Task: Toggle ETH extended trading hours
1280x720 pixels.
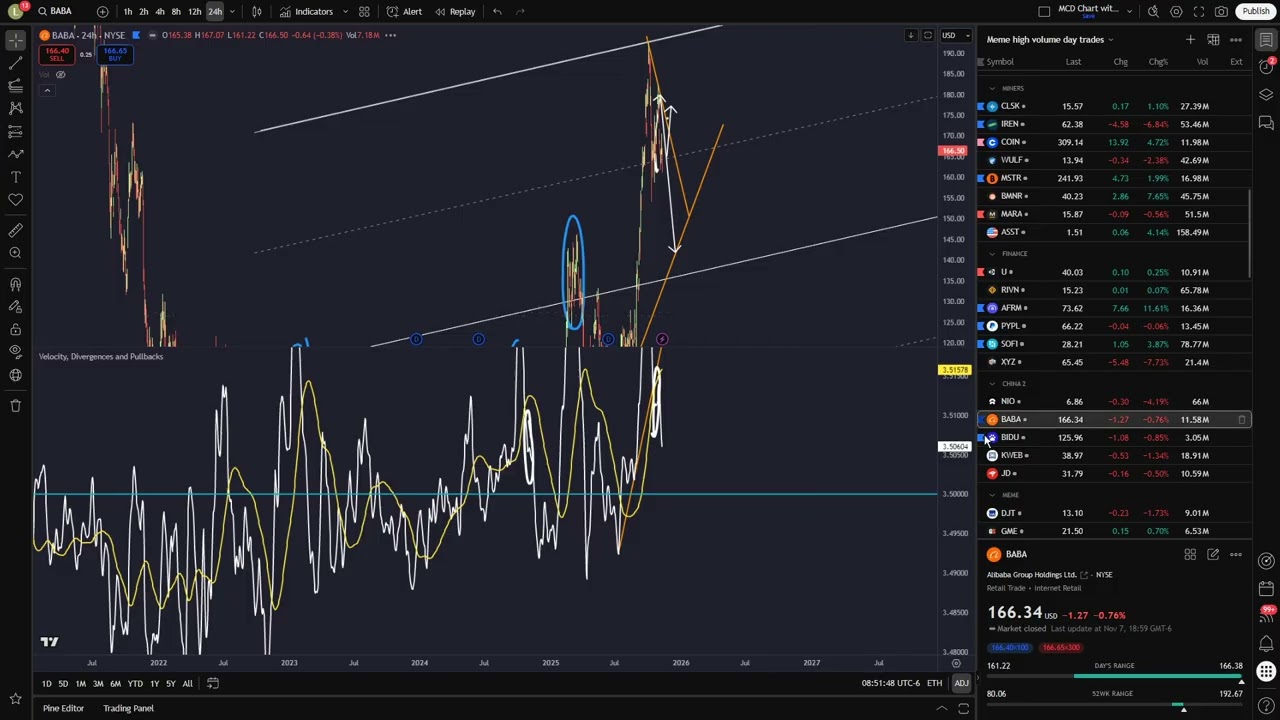Action: tap(934, 683)
